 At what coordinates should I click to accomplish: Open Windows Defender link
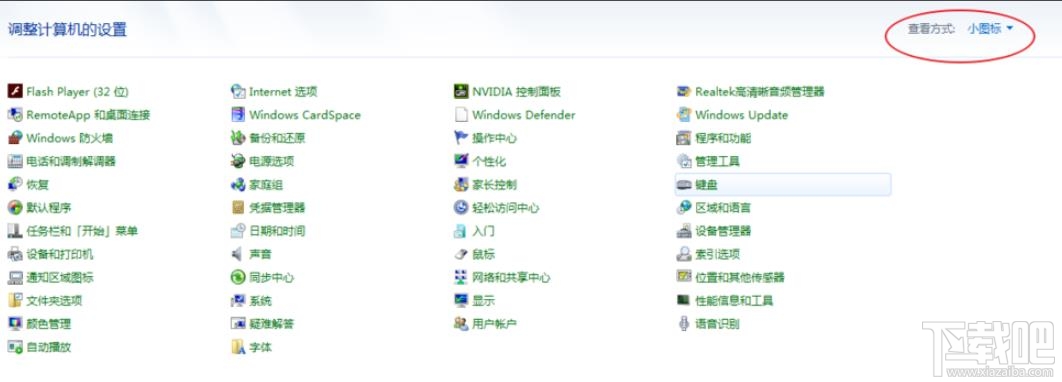(524, 115)
